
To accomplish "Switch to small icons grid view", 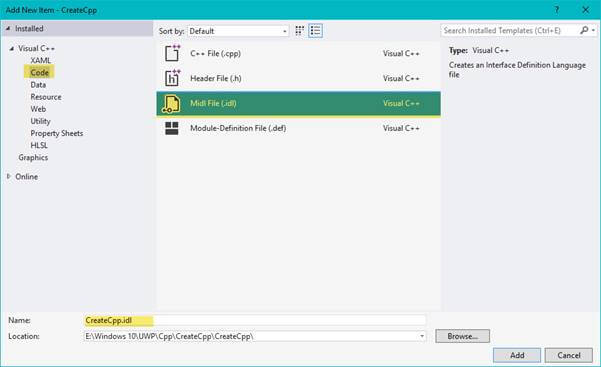I will (x=299, y=31).
